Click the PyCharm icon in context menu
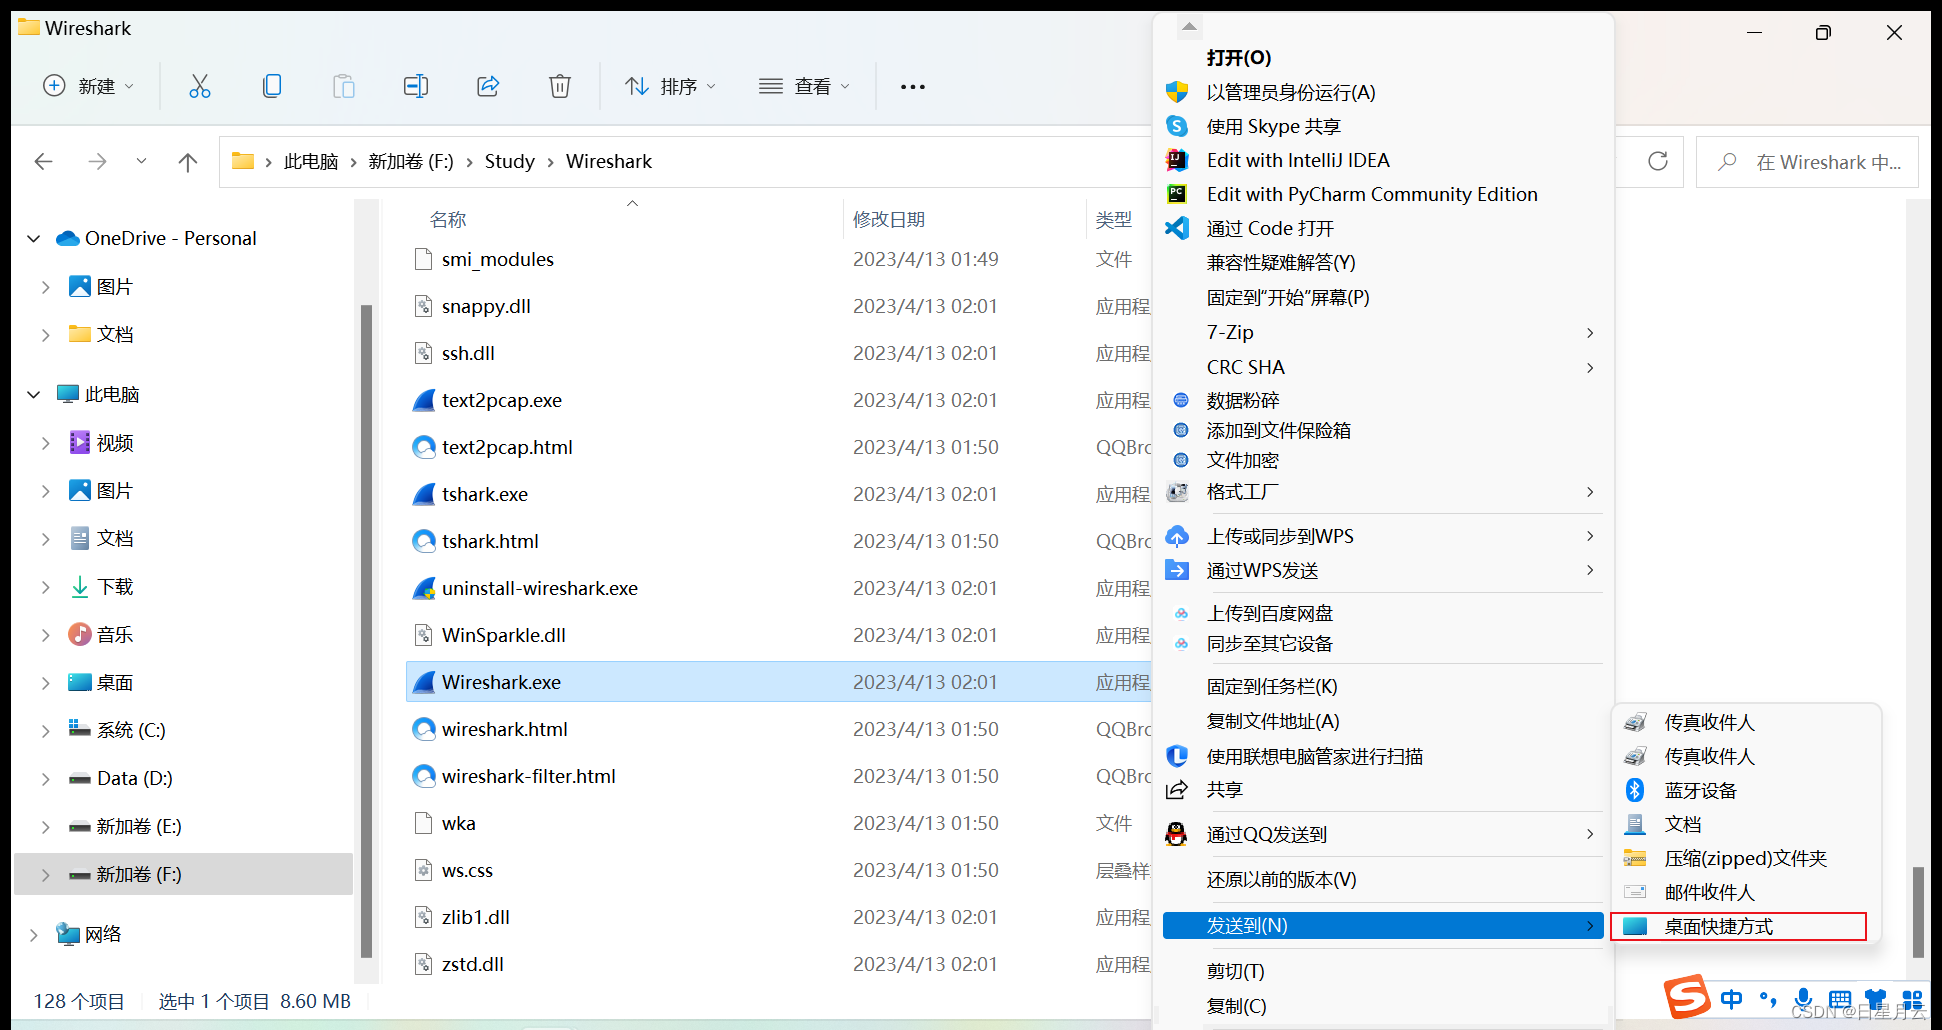1942x1030 pixels. pyautogui.click(x=1177, y=194)
